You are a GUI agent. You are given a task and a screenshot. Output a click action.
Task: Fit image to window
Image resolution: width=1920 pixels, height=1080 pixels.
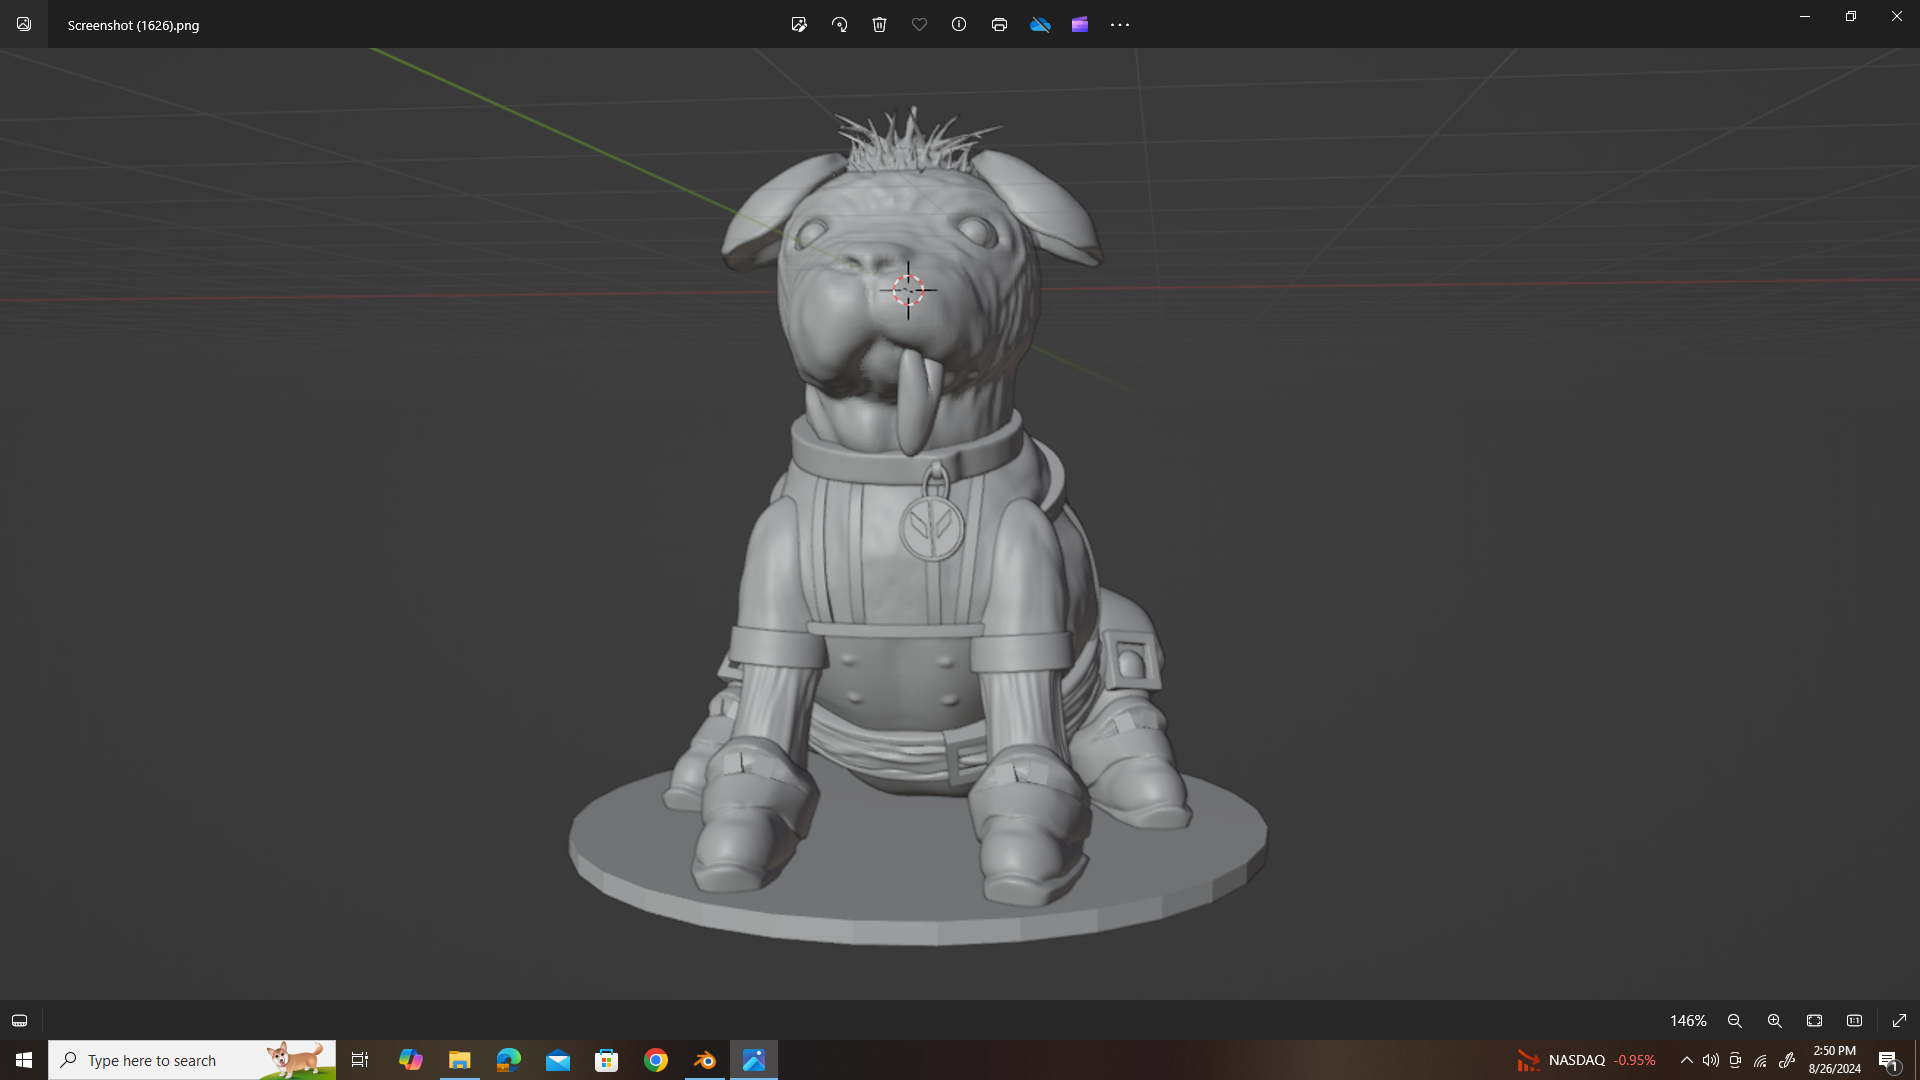(1815, 1021)
